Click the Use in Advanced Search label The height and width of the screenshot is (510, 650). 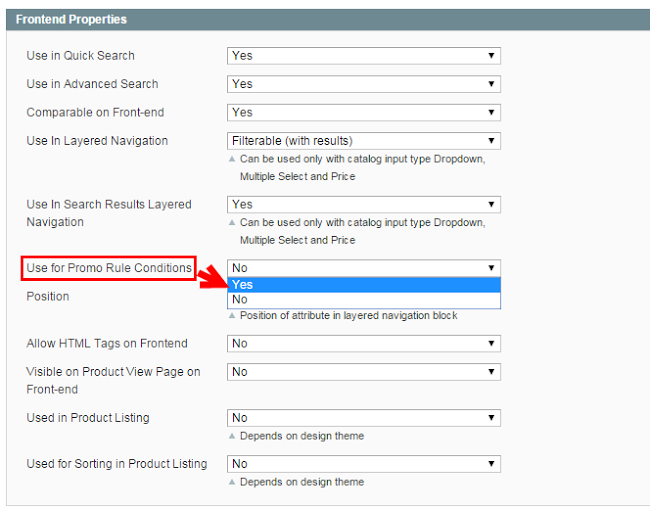pos(92,84)
